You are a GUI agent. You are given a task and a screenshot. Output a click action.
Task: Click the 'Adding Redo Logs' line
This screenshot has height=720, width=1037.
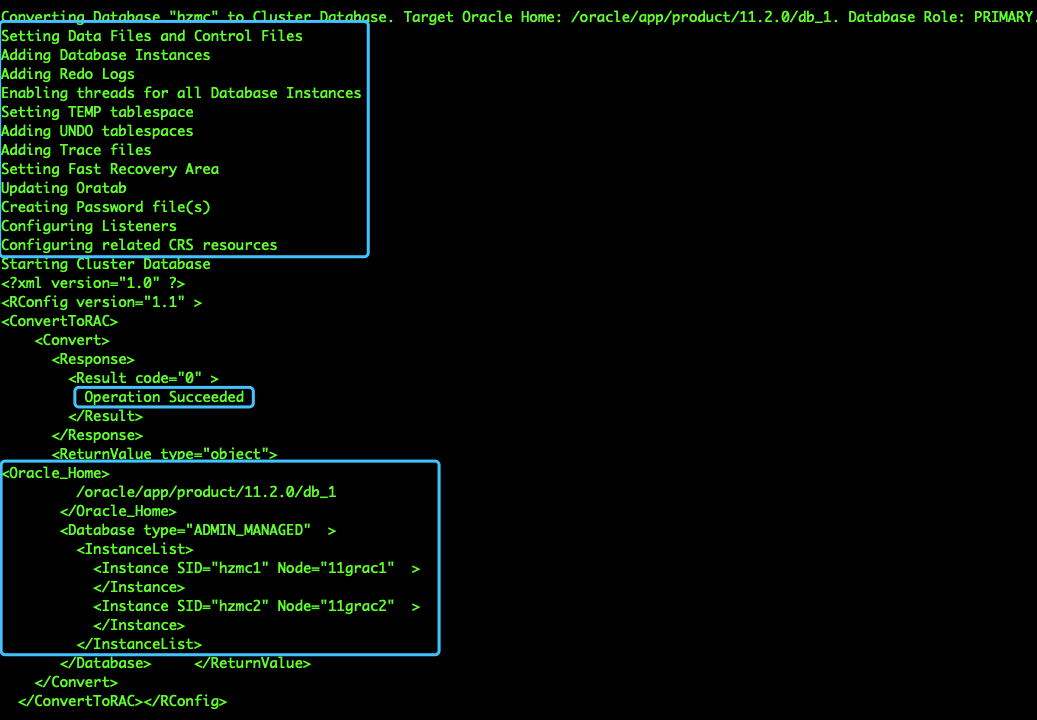pyautogui.click(x=68, y=74)
